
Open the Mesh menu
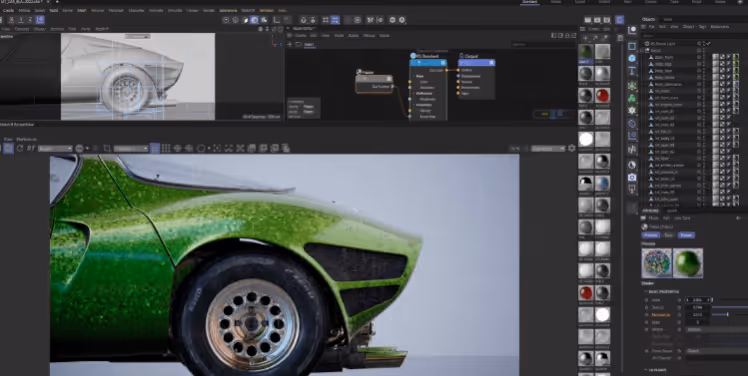(x=82, y=10)
